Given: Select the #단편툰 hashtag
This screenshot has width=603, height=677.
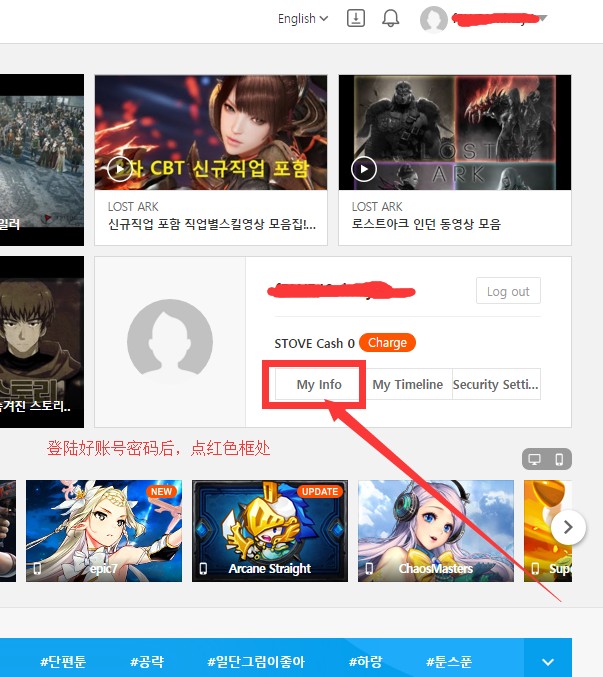Looking at the screenshot, I should pos(63,661).
